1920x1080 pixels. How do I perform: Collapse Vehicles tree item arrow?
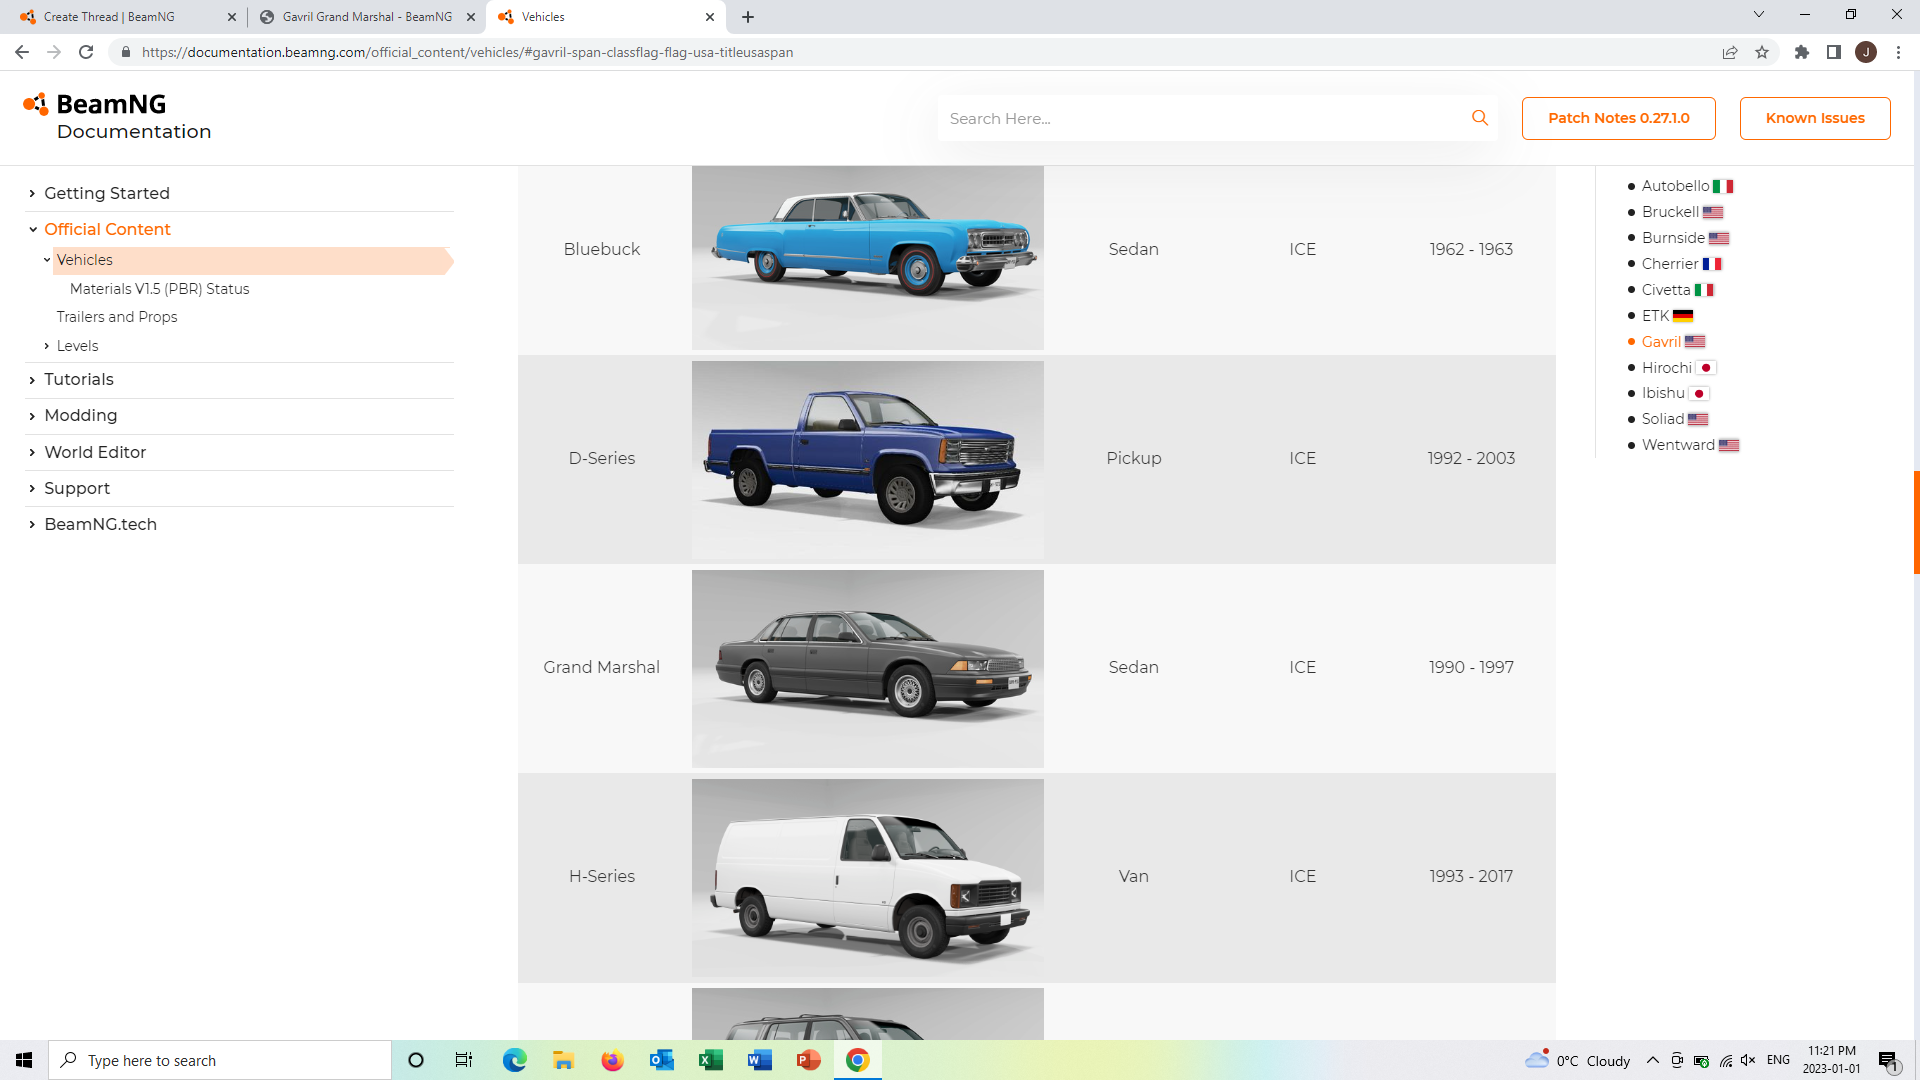(47, 260)
